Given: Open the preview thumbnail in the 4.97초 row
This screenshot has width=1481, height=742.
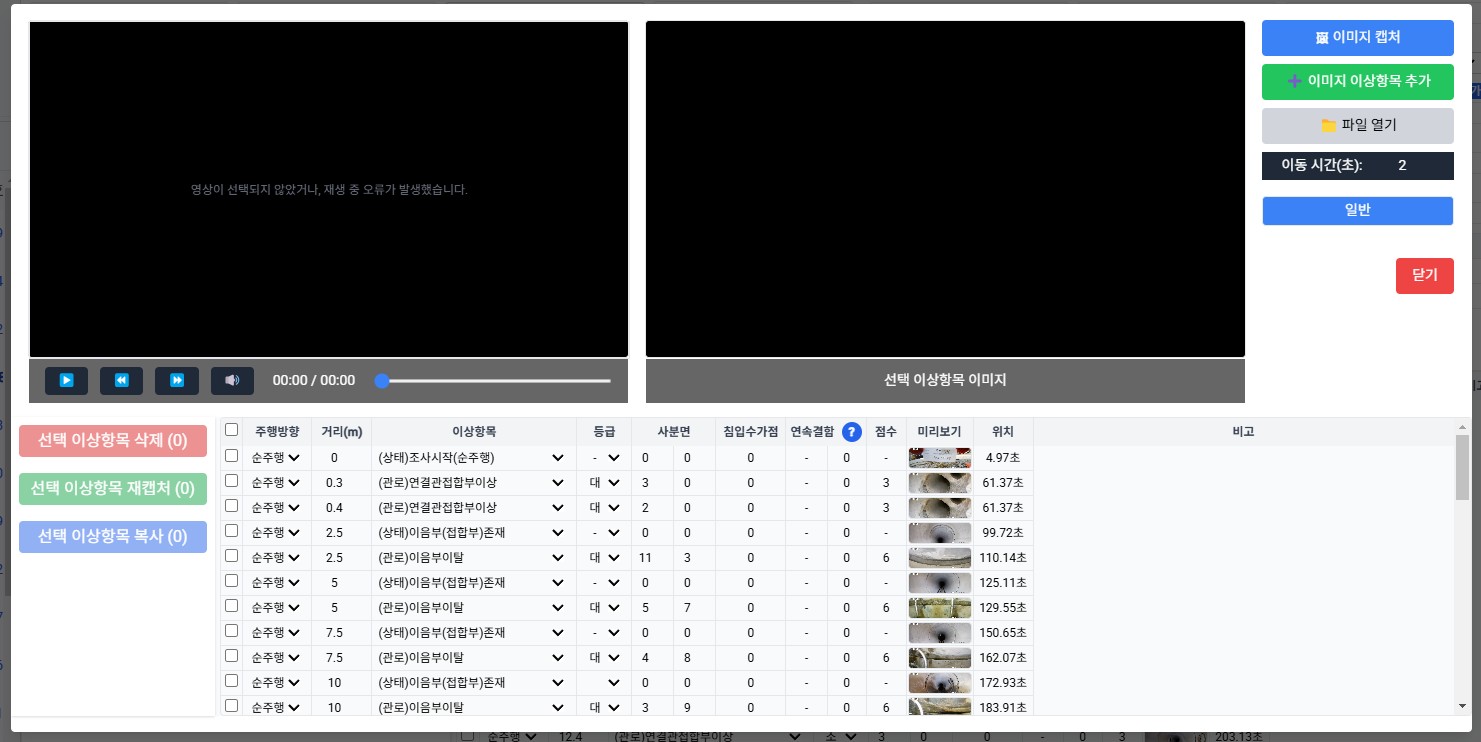Looking at the screenshot, I should [939, 458].
